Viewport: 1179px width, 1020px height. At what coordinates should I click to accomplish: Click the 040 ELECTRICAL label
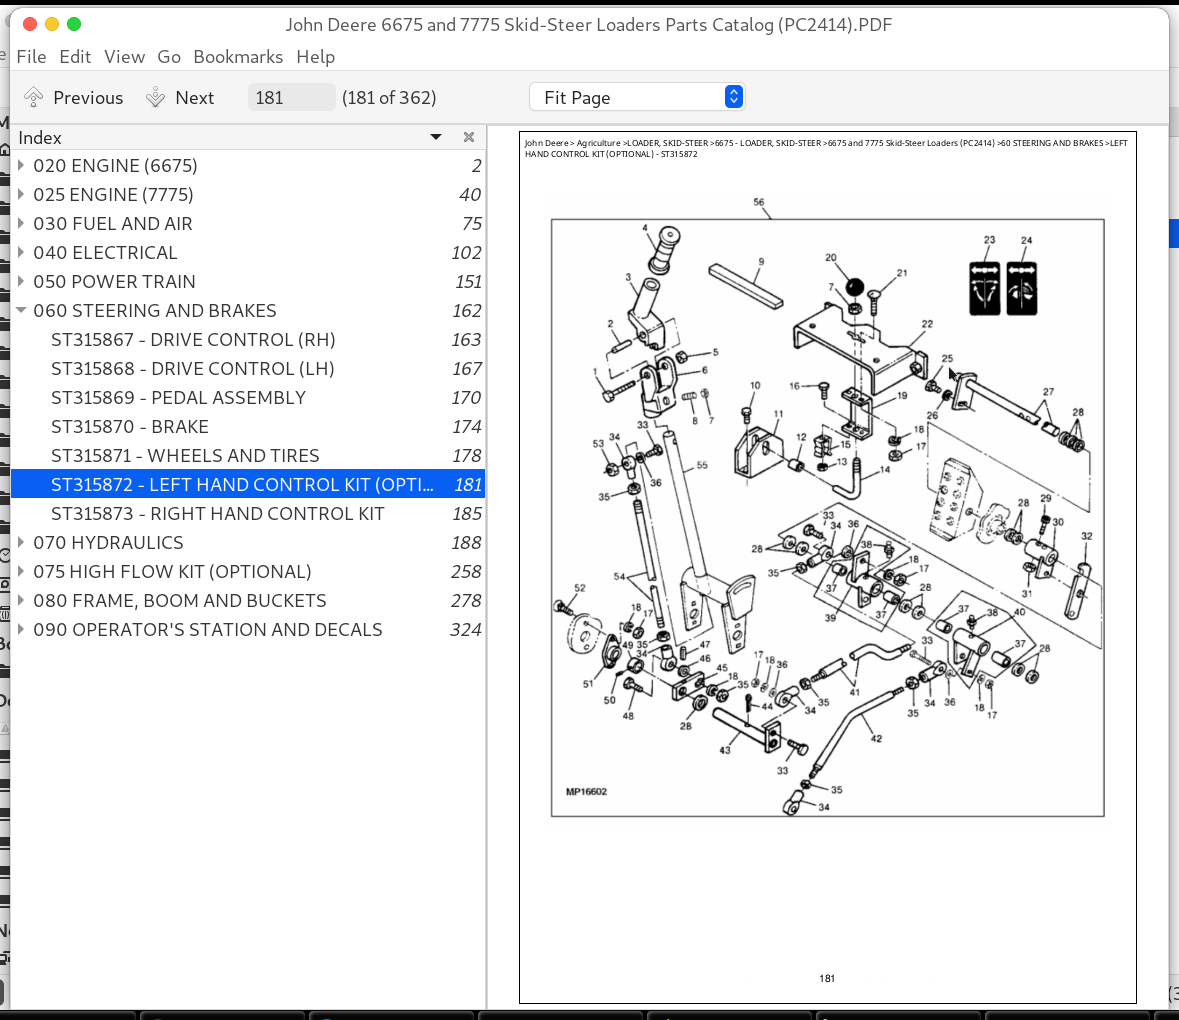click(105, 253)
